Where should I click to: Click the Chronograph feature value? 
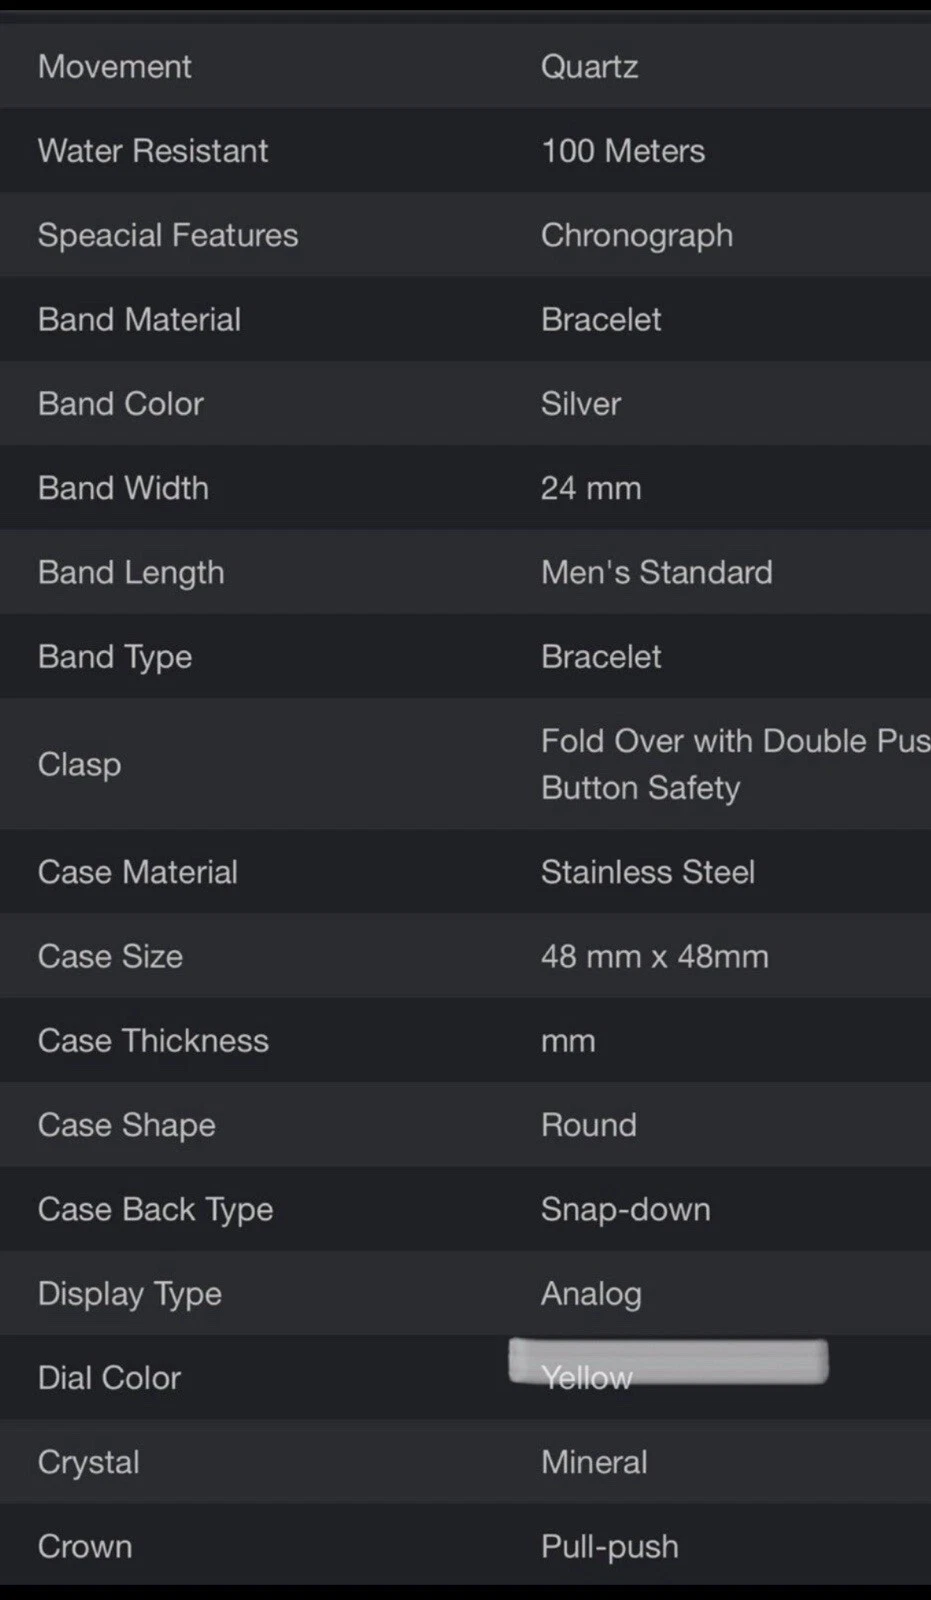637,235
